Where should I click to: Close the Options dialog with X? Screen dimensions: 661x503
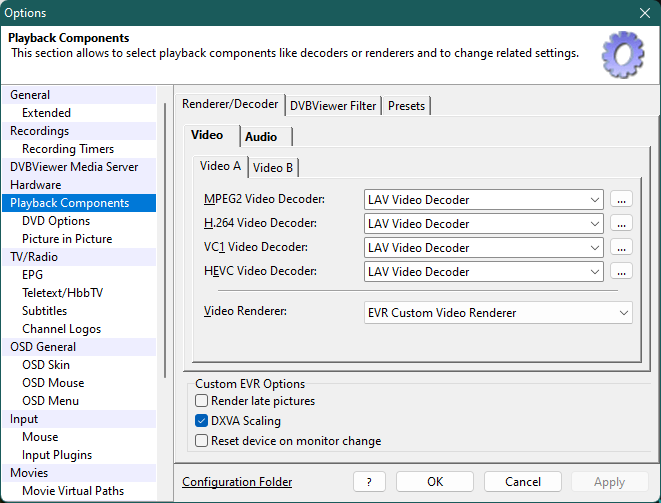(644, 13)
